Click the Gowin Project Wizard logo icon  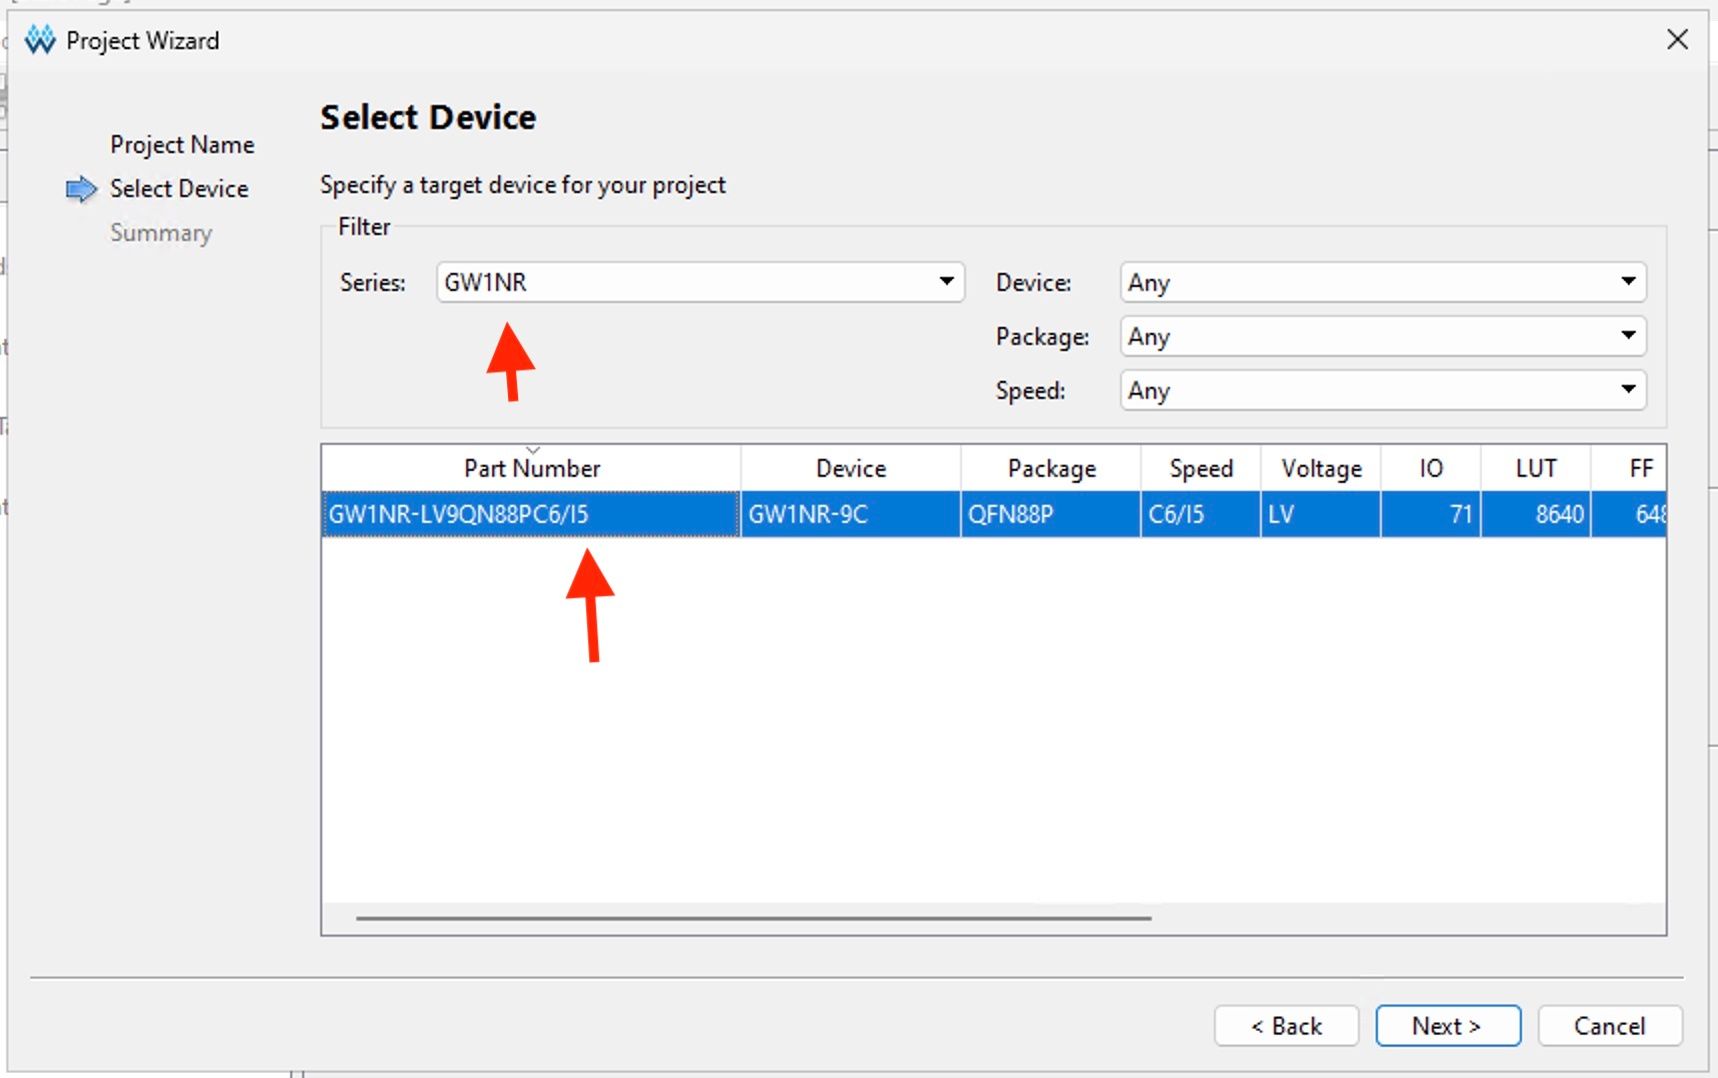(x=40, y=40)
